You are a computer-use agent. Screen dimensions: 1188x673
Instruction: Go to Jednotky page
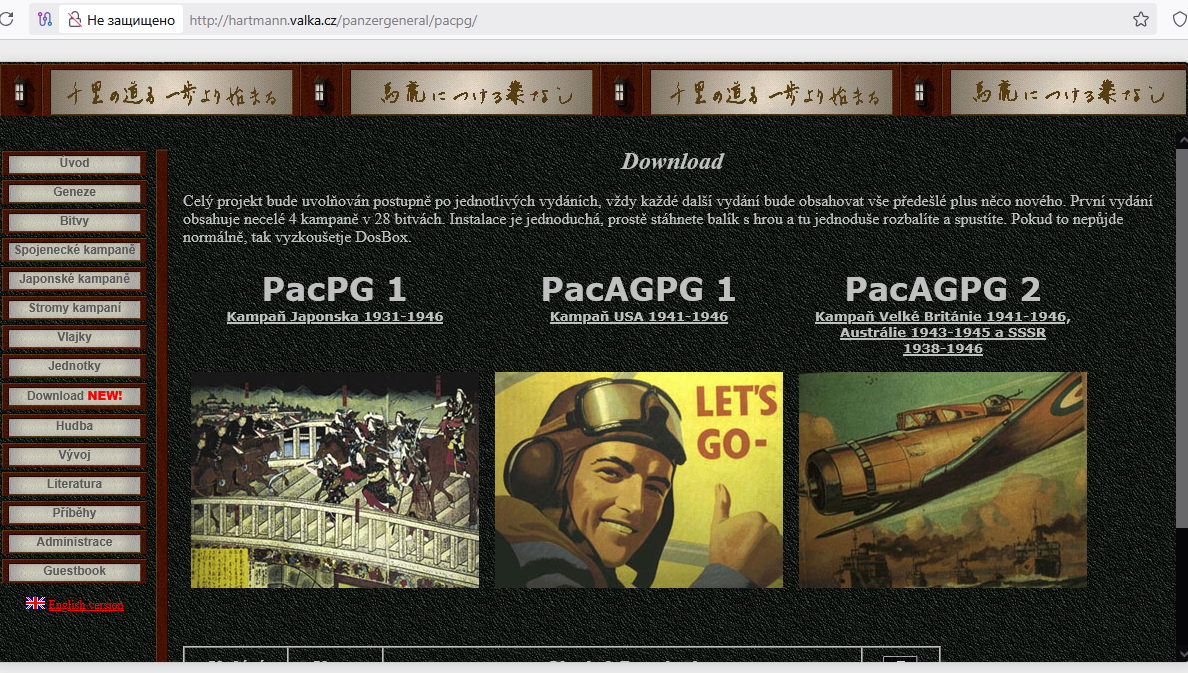[x=74, y=366]
